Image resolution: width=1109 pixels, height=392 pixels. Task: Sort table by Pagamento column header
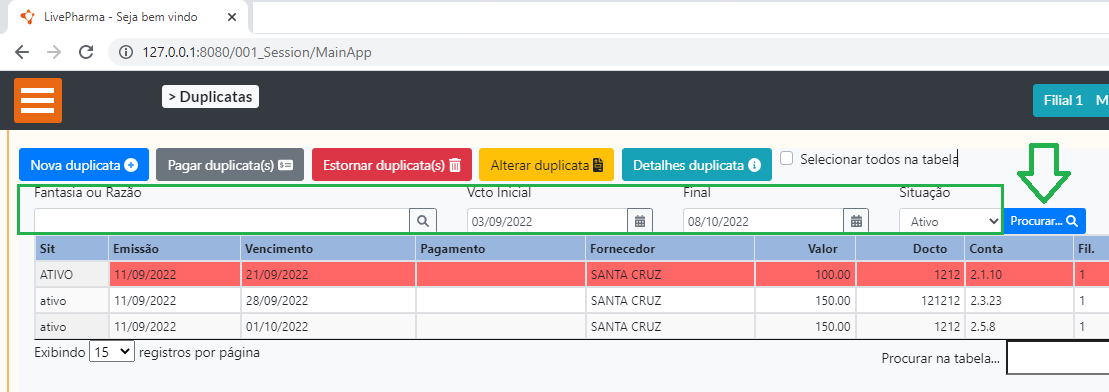500,248
